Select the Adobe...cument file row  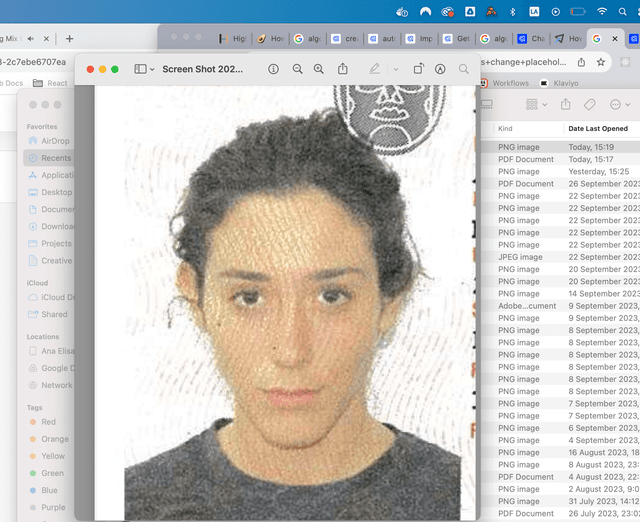pos(560,306)
